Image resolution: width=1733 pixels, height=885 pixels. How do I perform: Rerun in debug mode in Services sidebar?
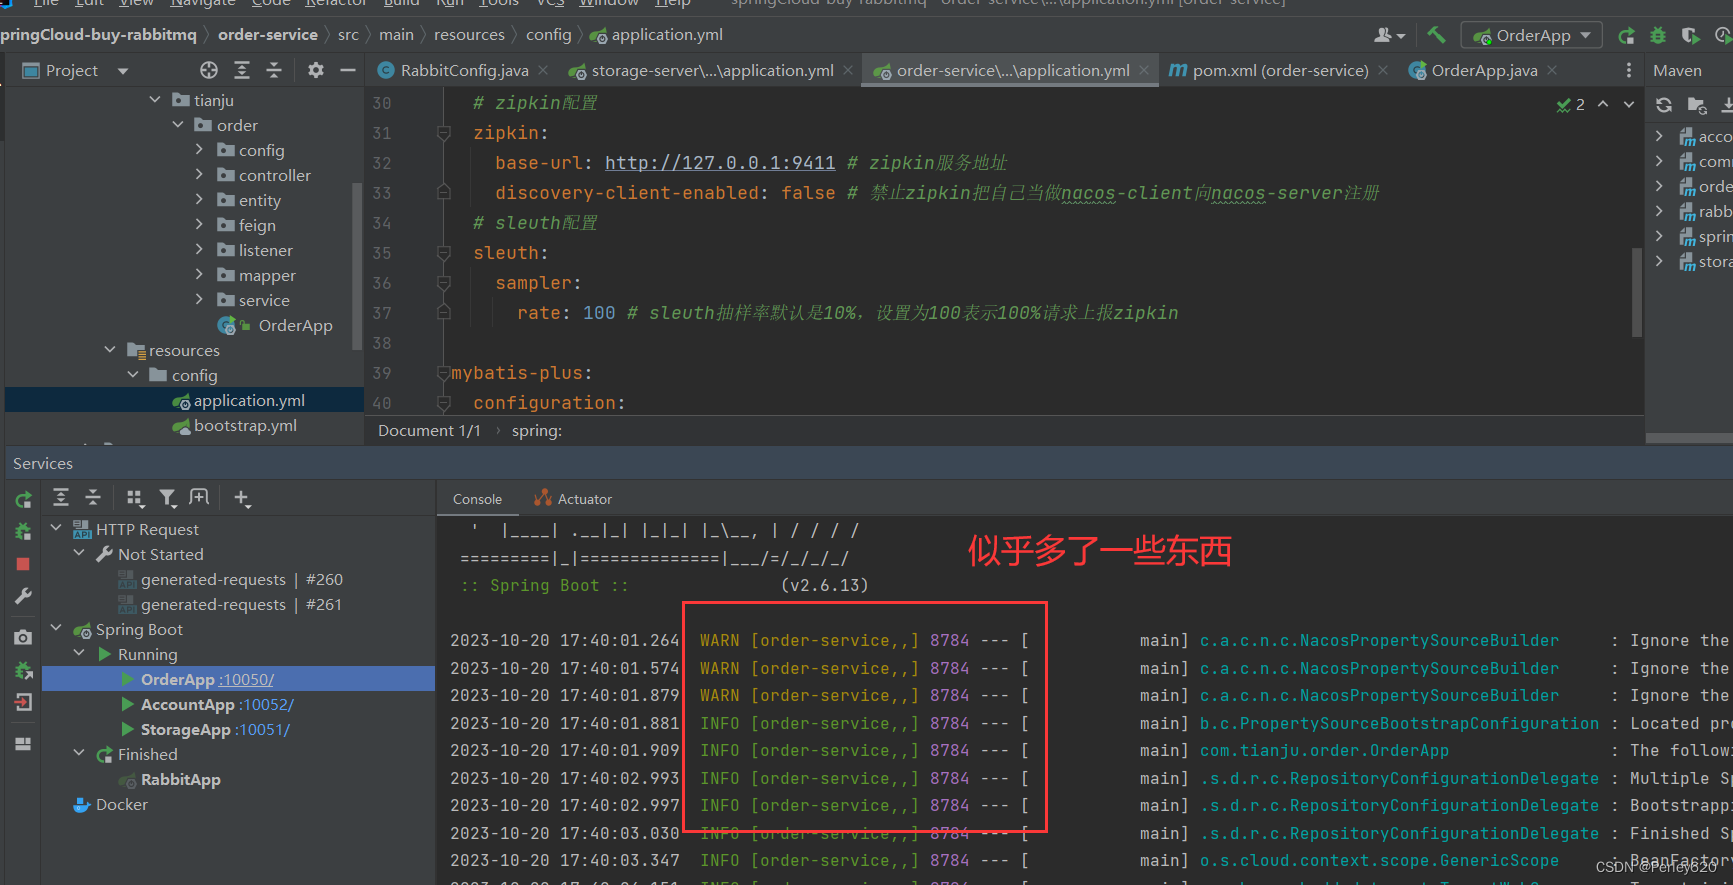pos(23,531)
